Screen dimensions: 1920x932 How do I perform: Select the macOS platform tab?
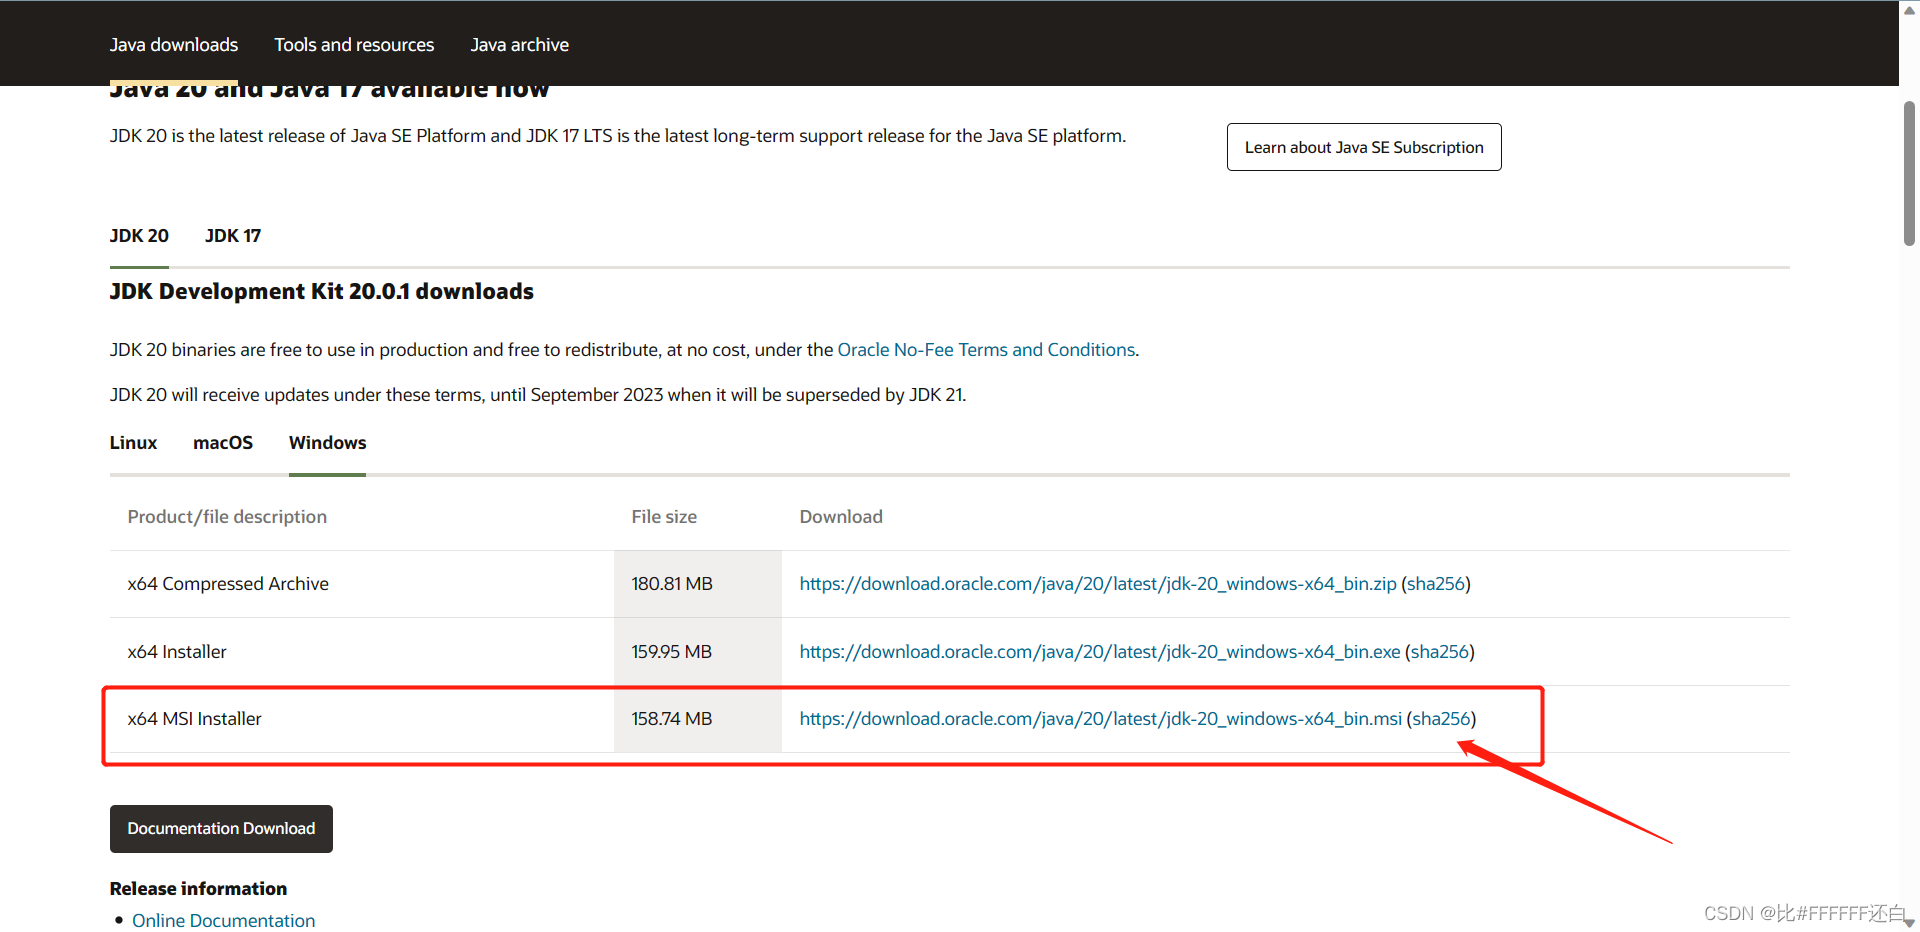point(223,443)
